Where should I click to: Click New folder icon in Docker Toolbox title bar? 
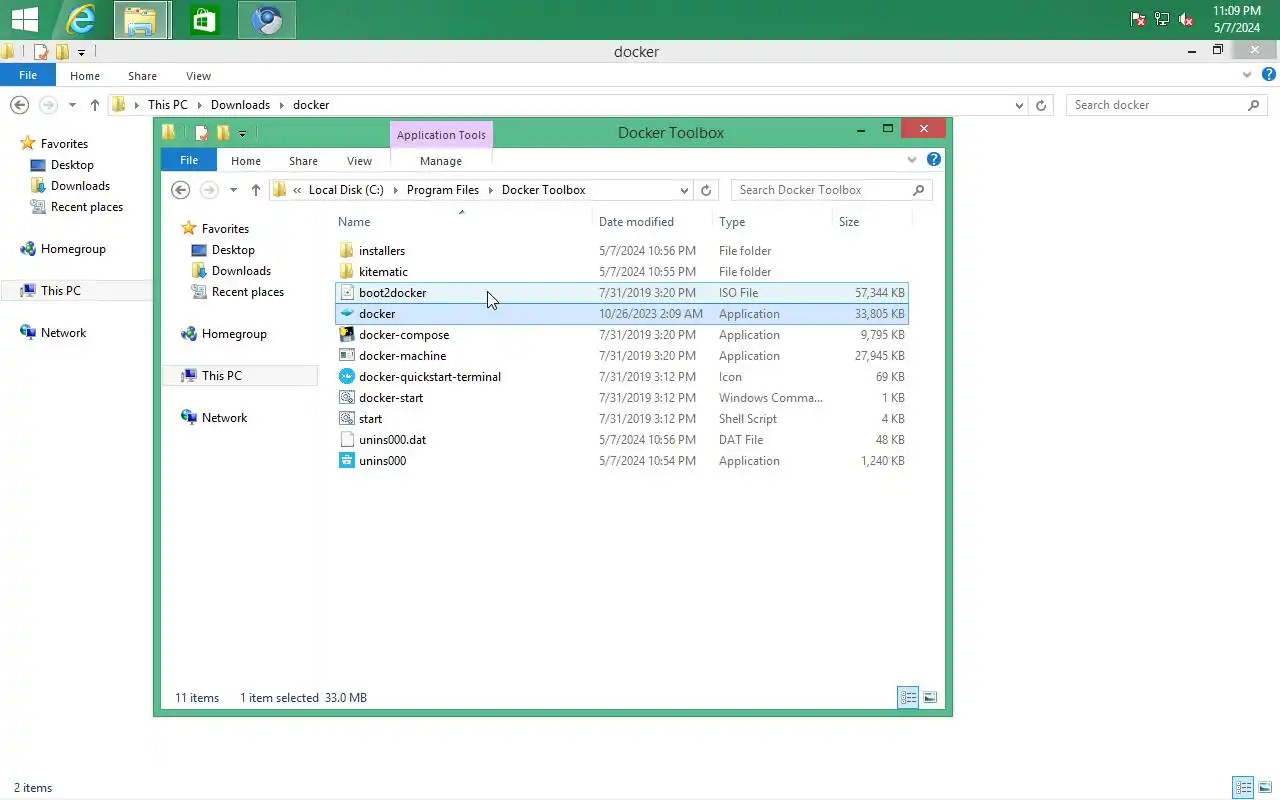pyautogui.click(x=223, y=132)
